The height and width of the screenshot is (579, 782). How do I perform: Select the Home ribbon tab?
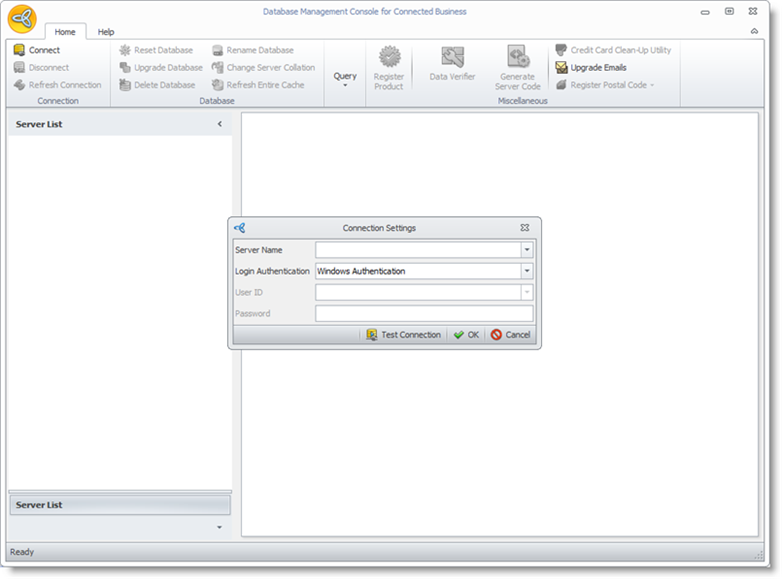pyautogui.click(x=65, y=32)
